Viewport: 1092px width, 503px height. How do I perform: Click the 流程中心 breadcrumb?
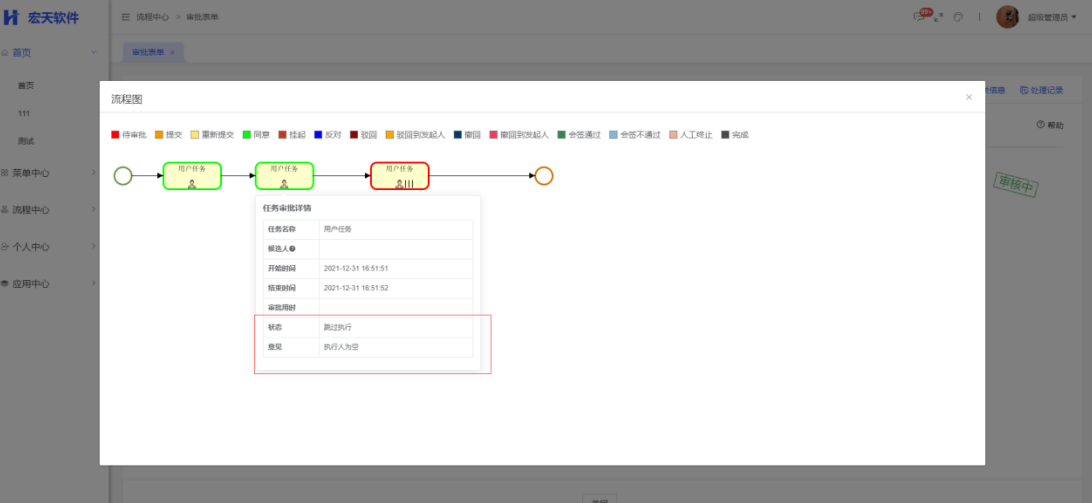153,17
